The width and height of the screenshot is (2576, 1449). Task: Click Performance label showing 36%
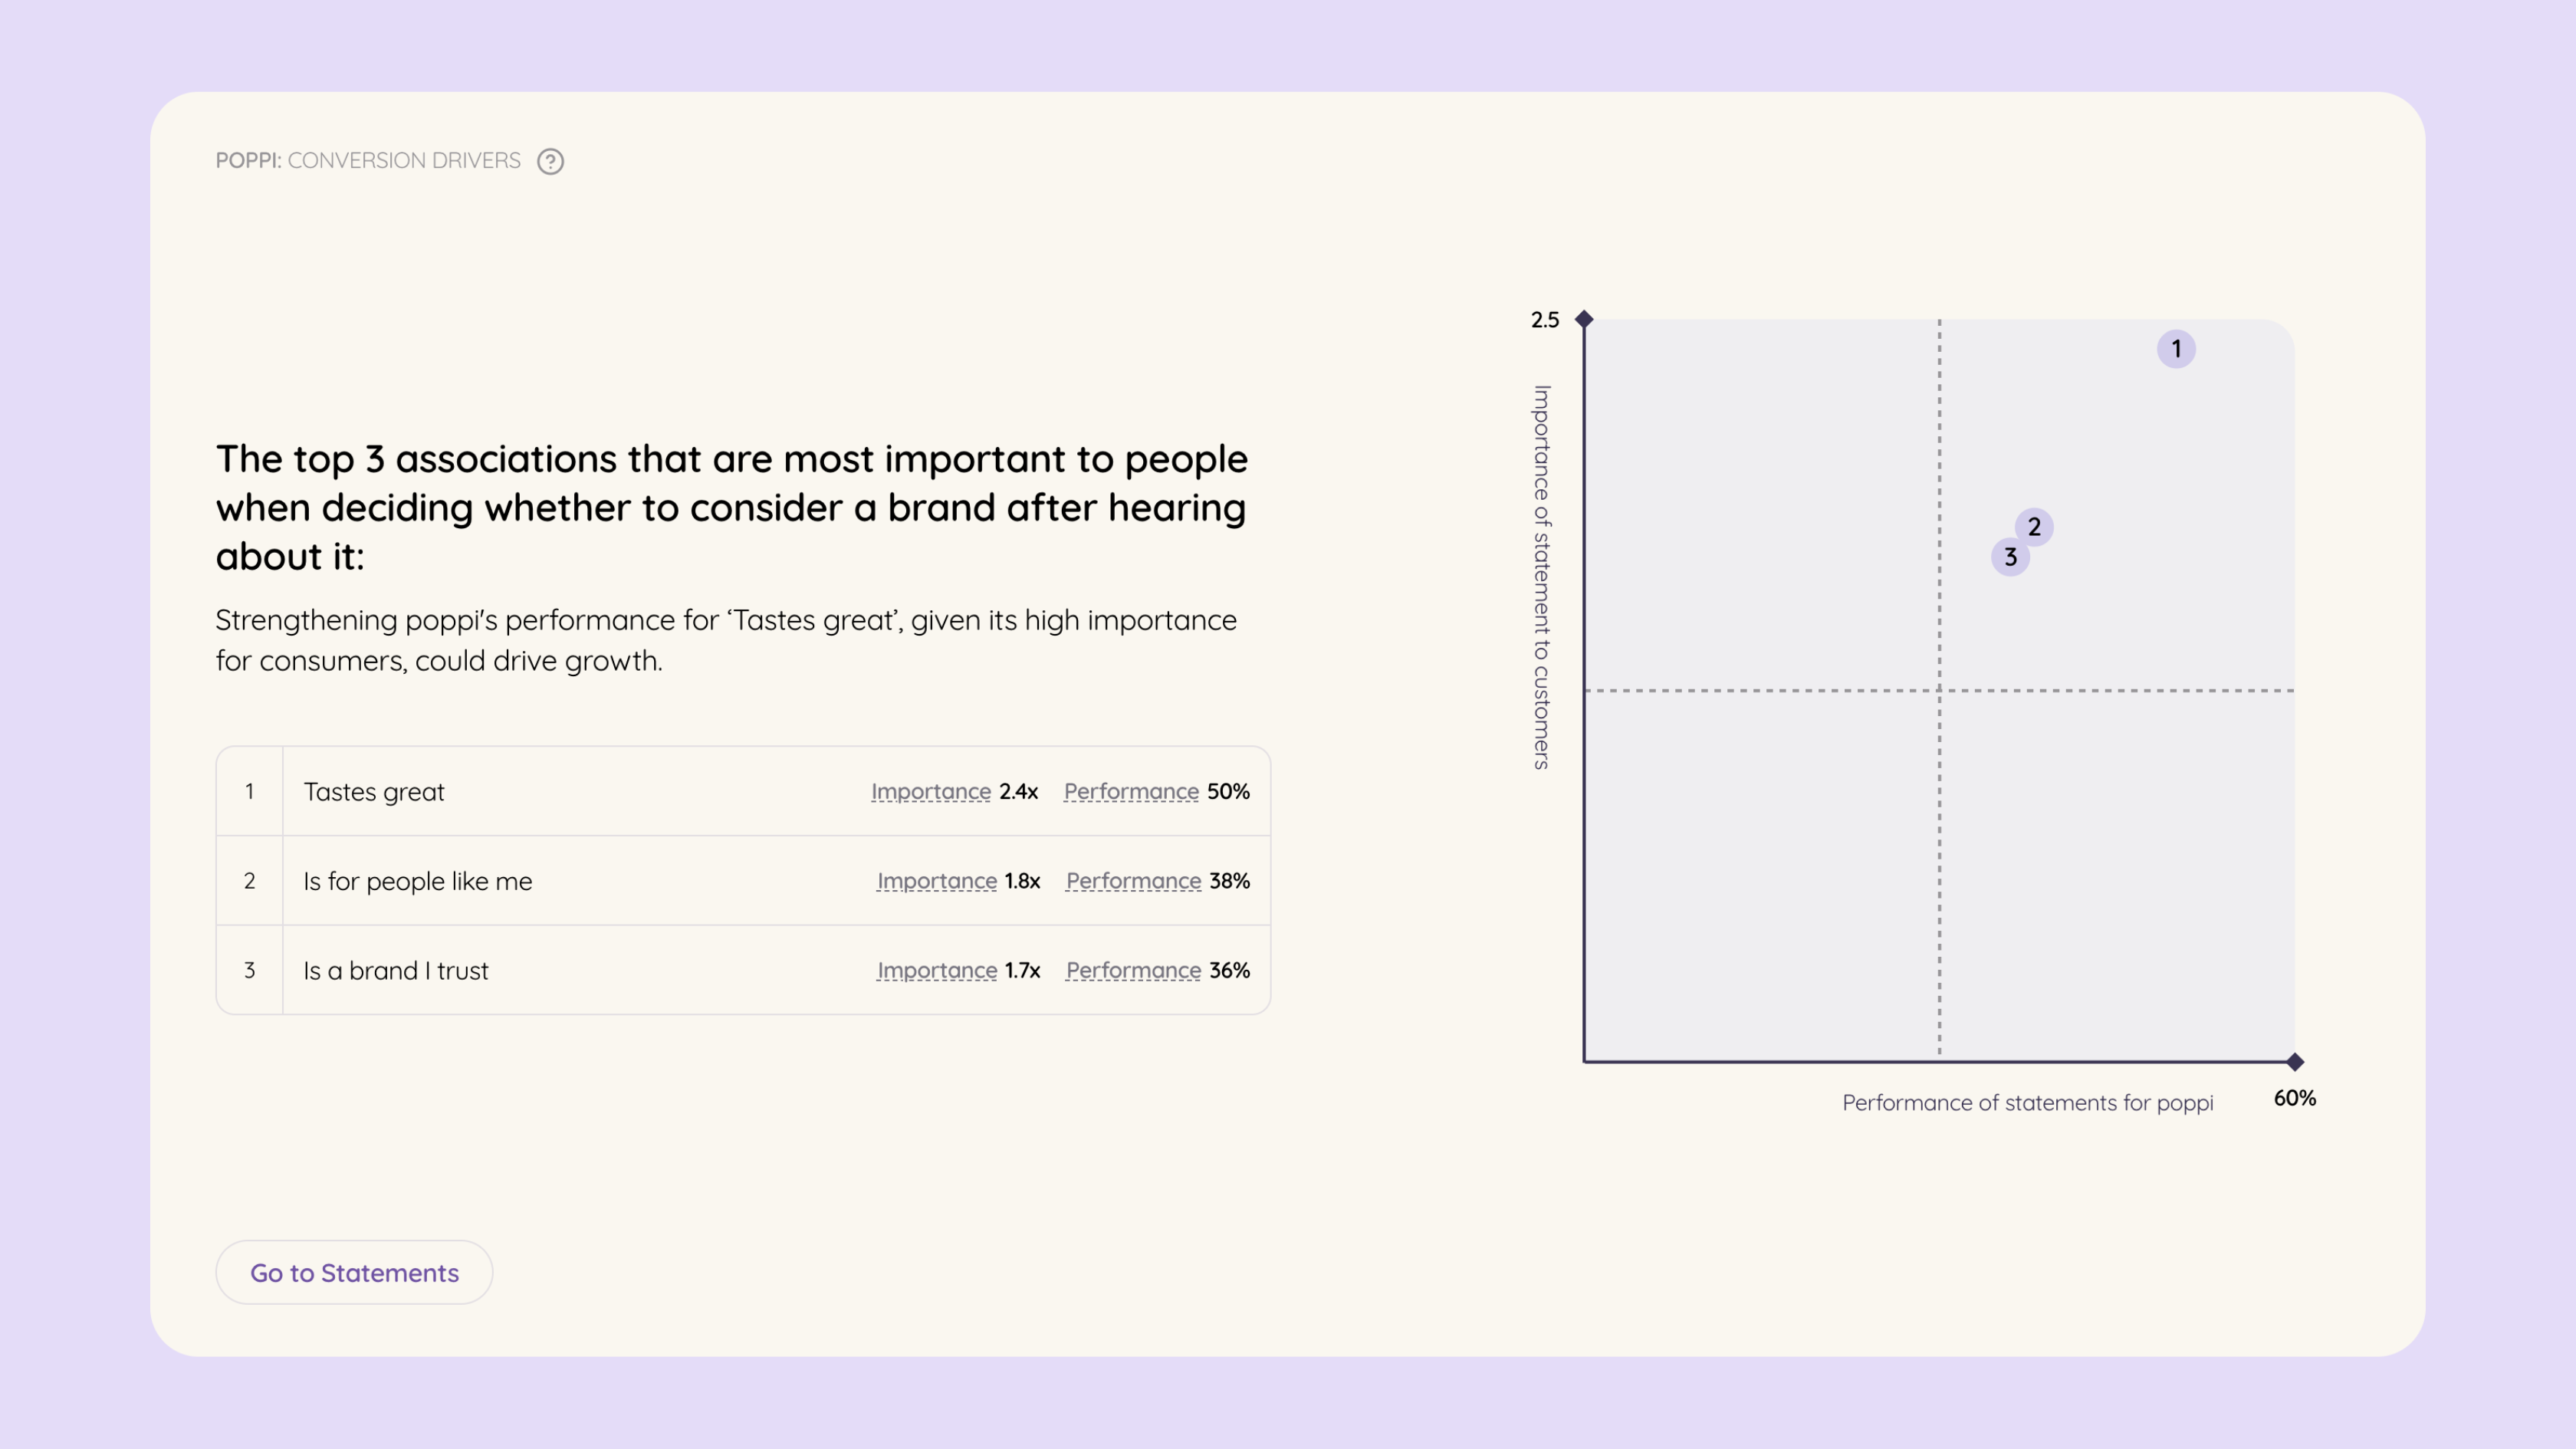pyautogui.click(x=1133, y=971)
